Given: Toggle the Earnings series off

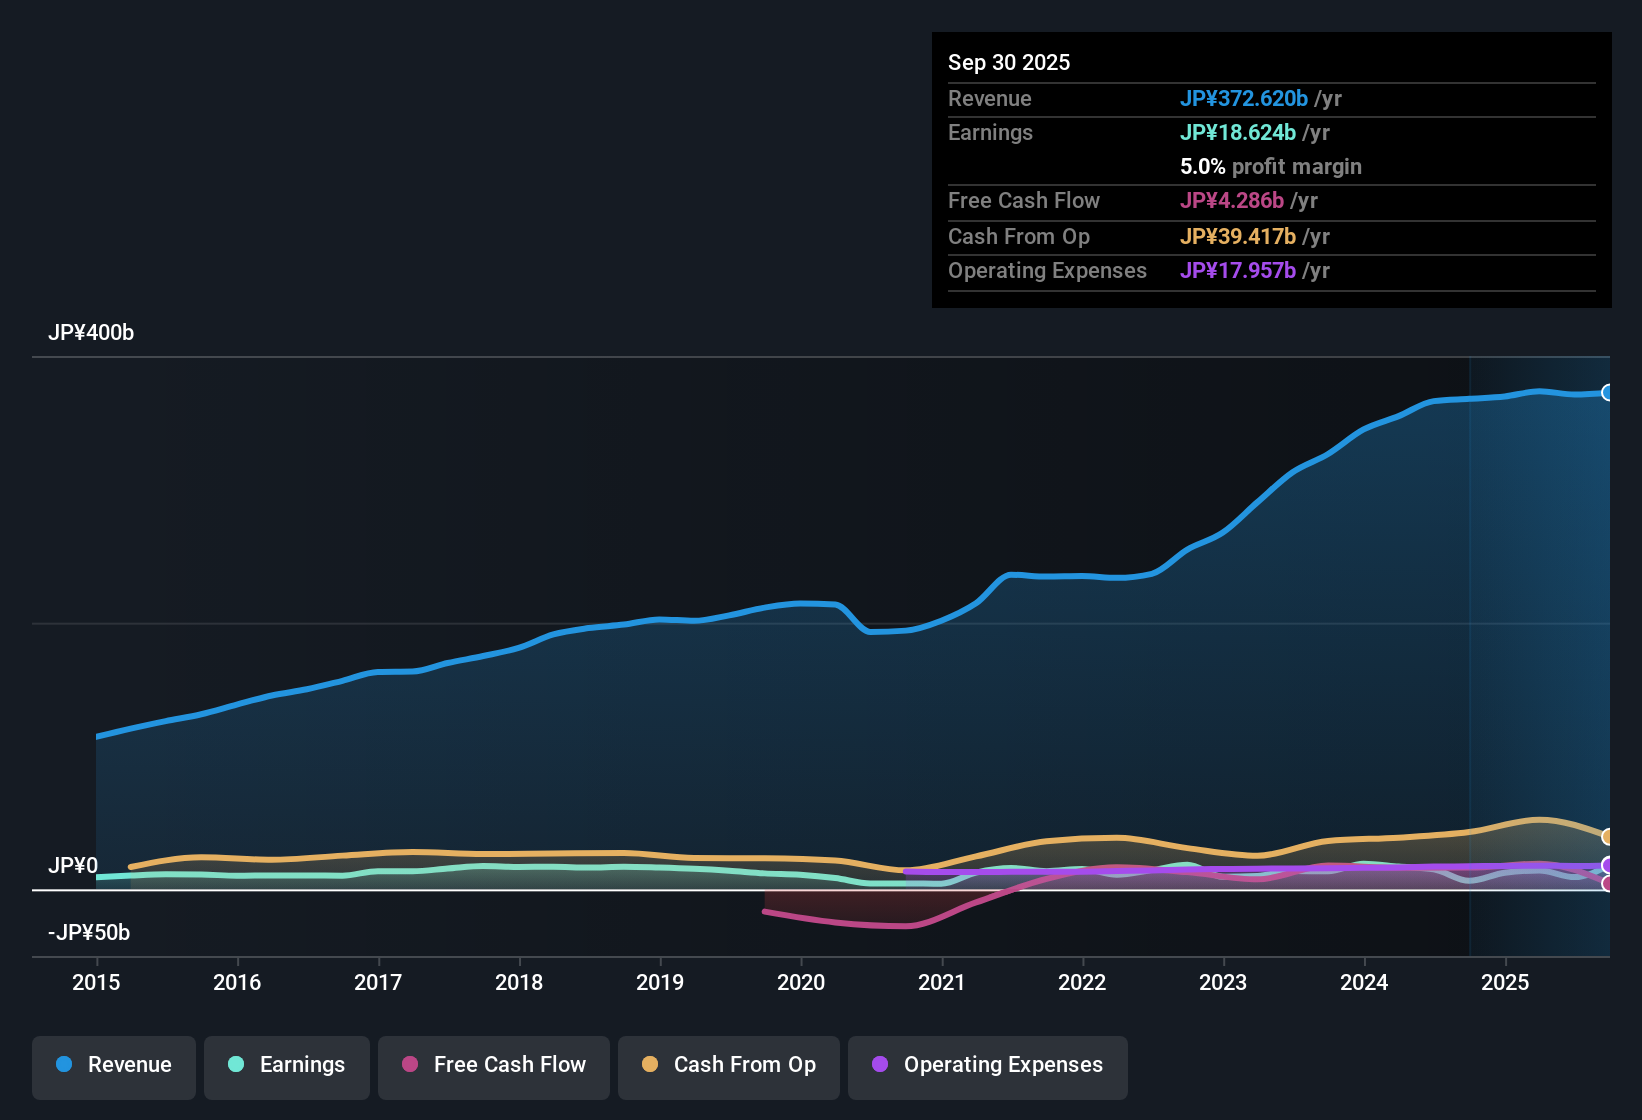Looking at the screenshot, I should pyautogui.click(x=287, y=1065).
